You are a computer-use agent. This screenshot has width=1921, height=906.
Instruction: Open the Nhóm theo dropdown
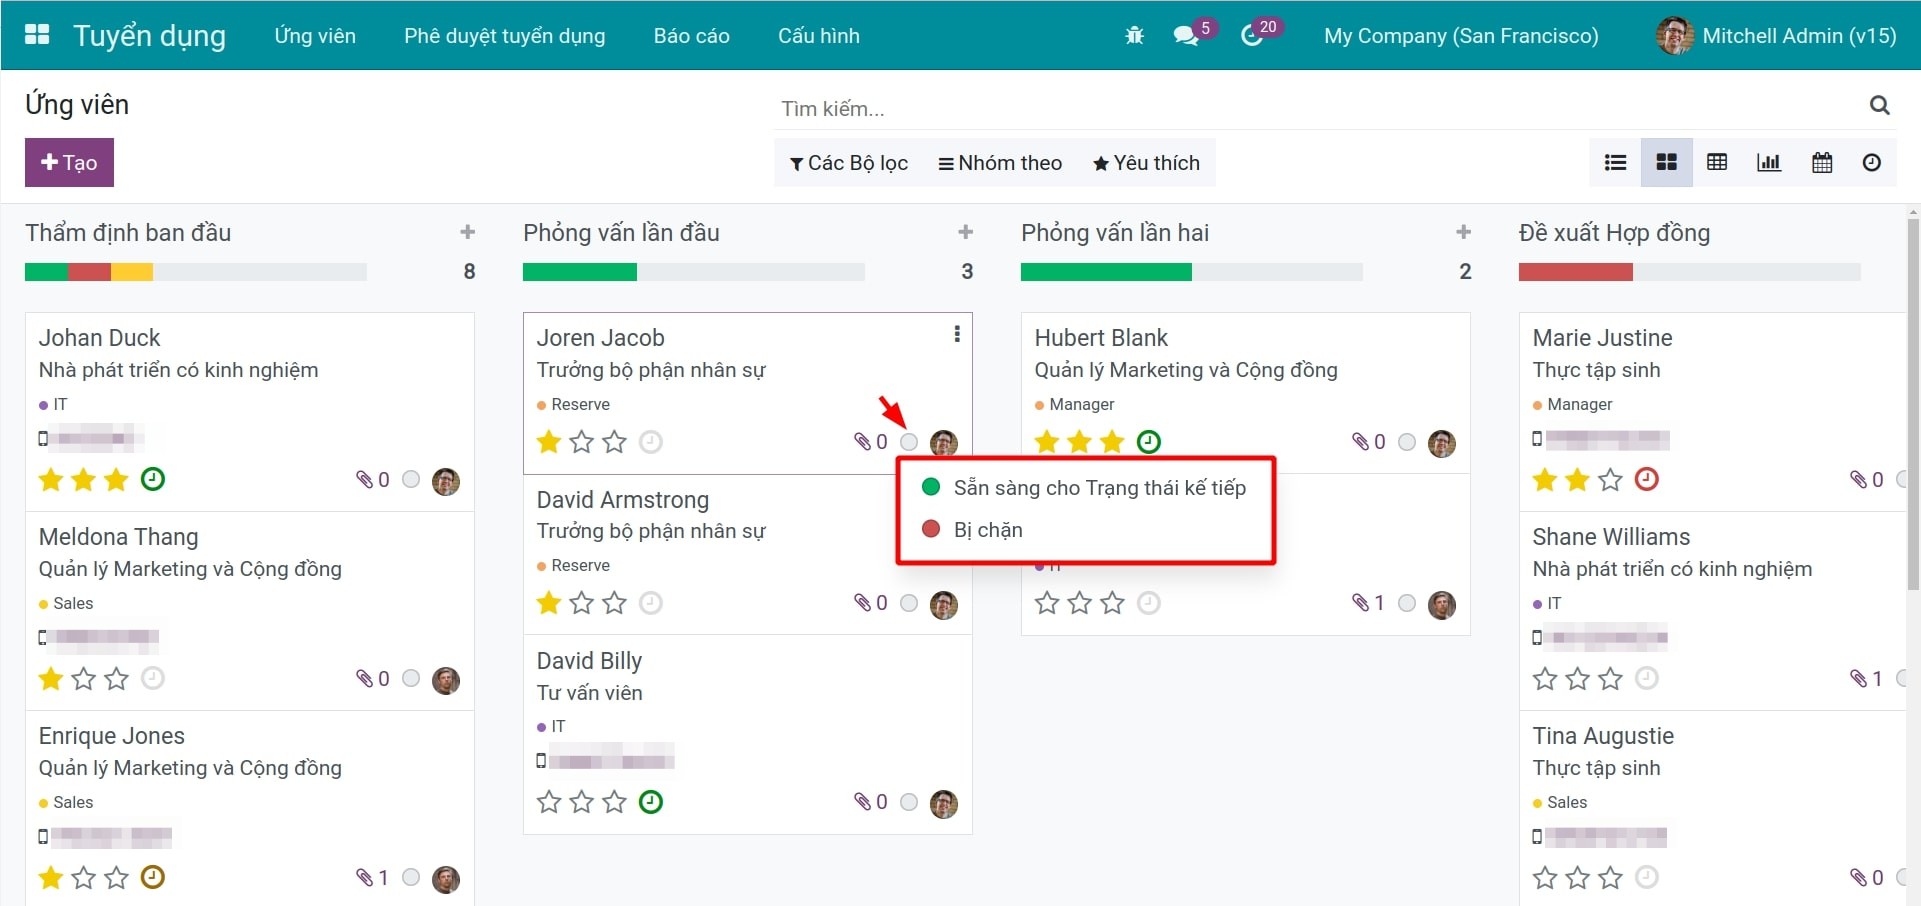999,162
